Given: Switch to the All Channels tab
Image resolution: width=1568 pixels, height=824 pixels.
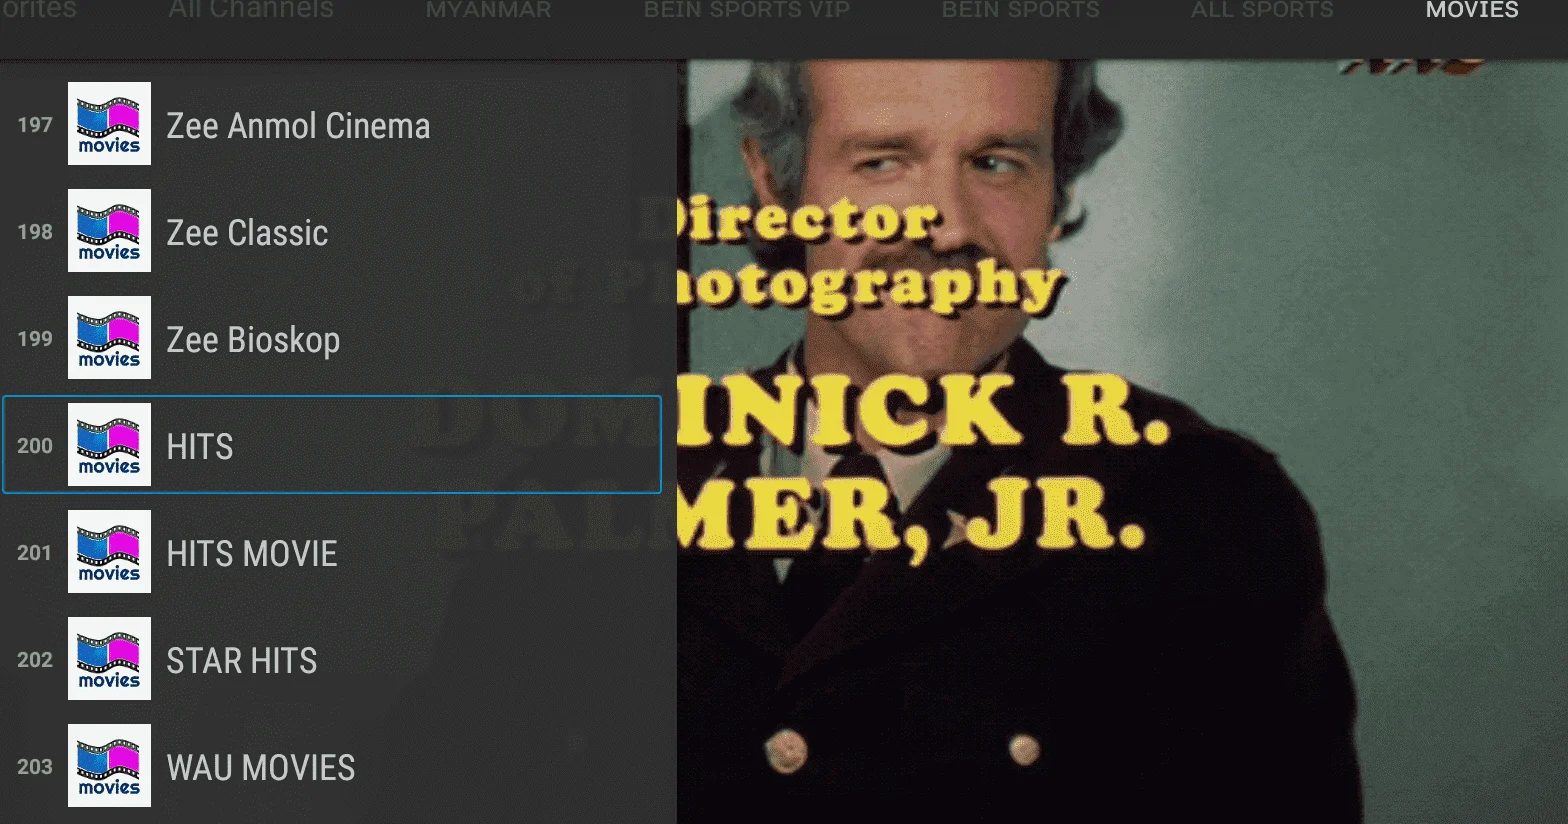Looking at the screenshot, I should tap(251, 10).
